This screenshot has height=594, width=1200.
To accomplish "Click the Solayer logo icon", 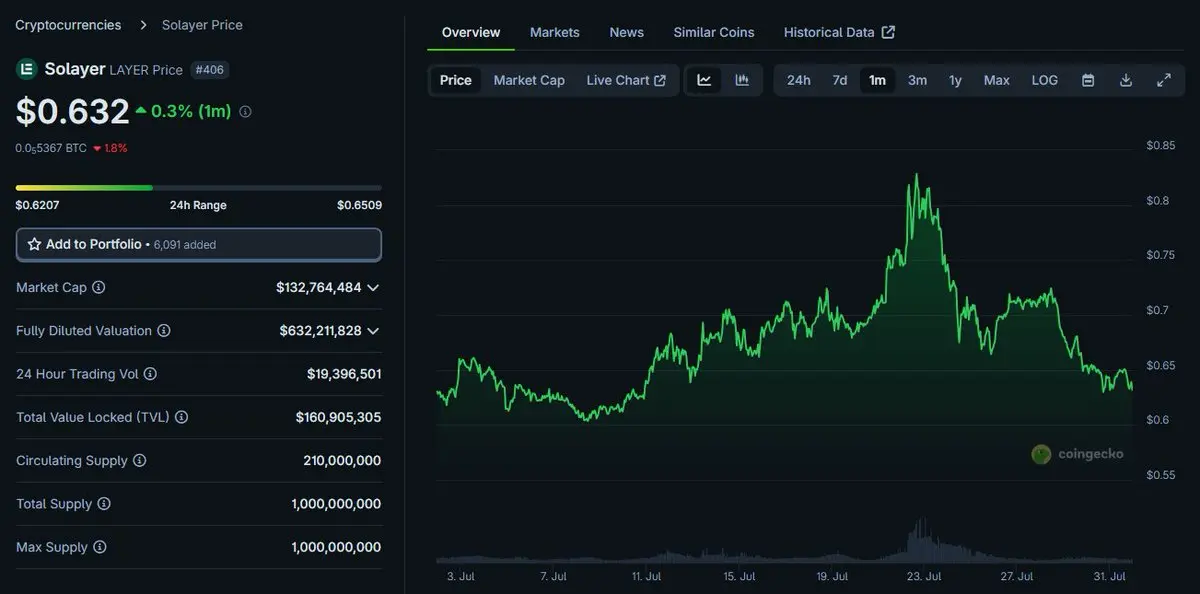I will 26,69.
